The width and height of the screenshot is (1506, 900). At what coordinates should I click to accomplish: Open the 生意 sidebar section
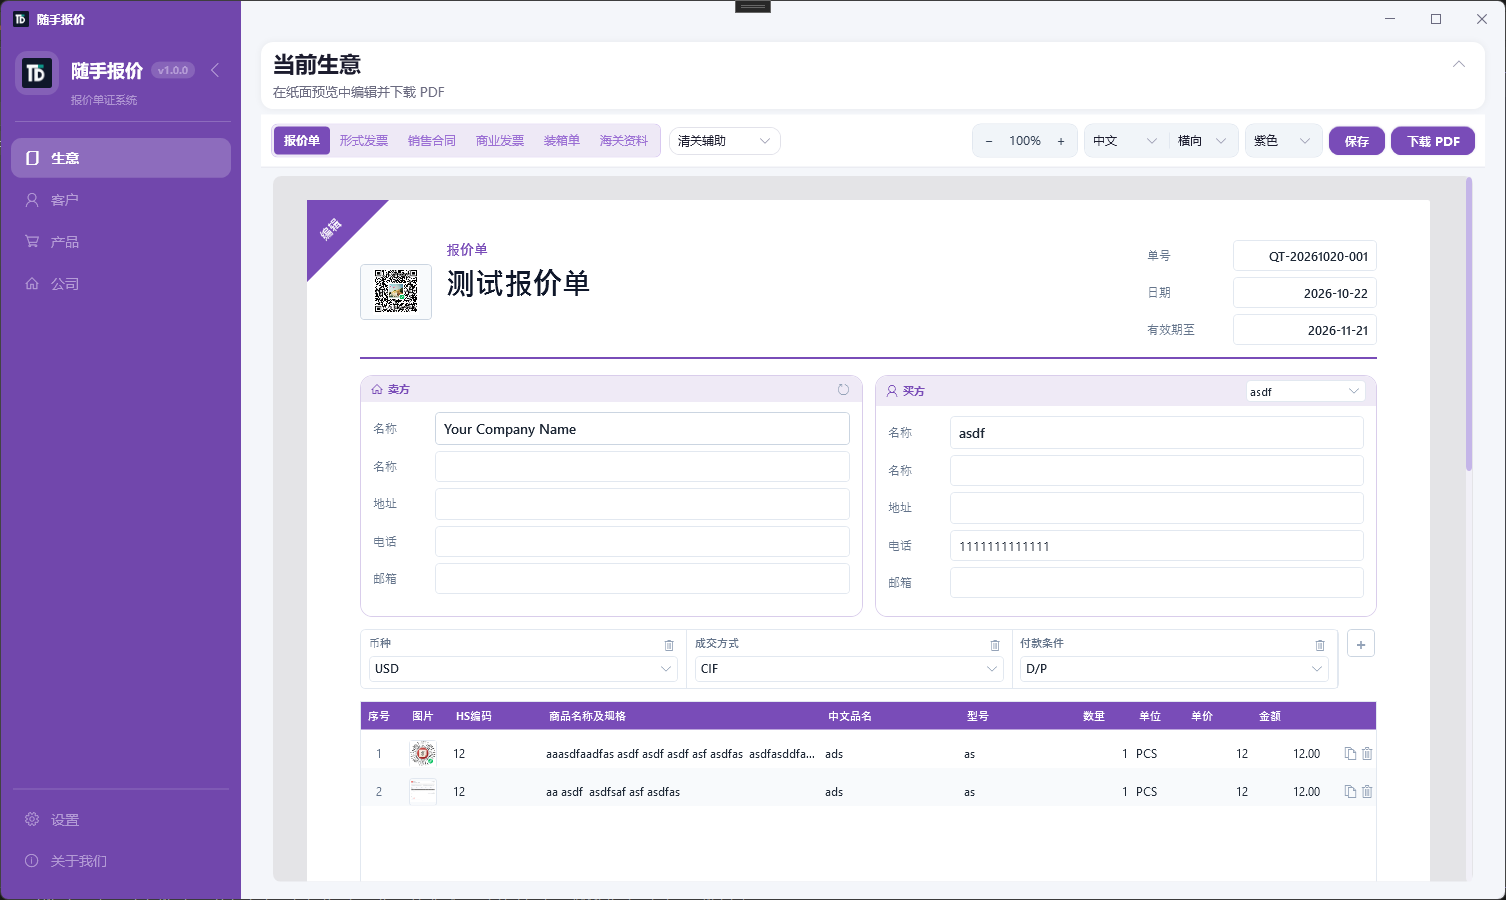121,158
